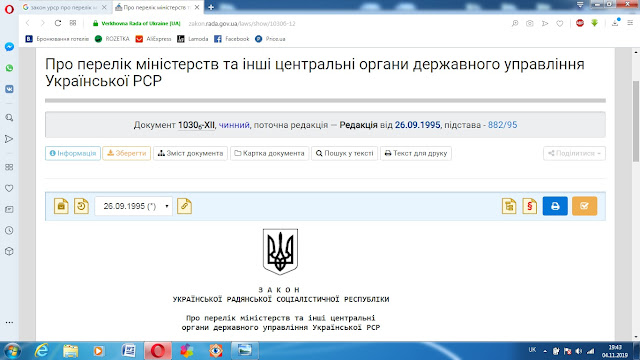640x360 pixels.
Task: Open personal news flow arrow in sidebar
Action: (x=9, y=139)
